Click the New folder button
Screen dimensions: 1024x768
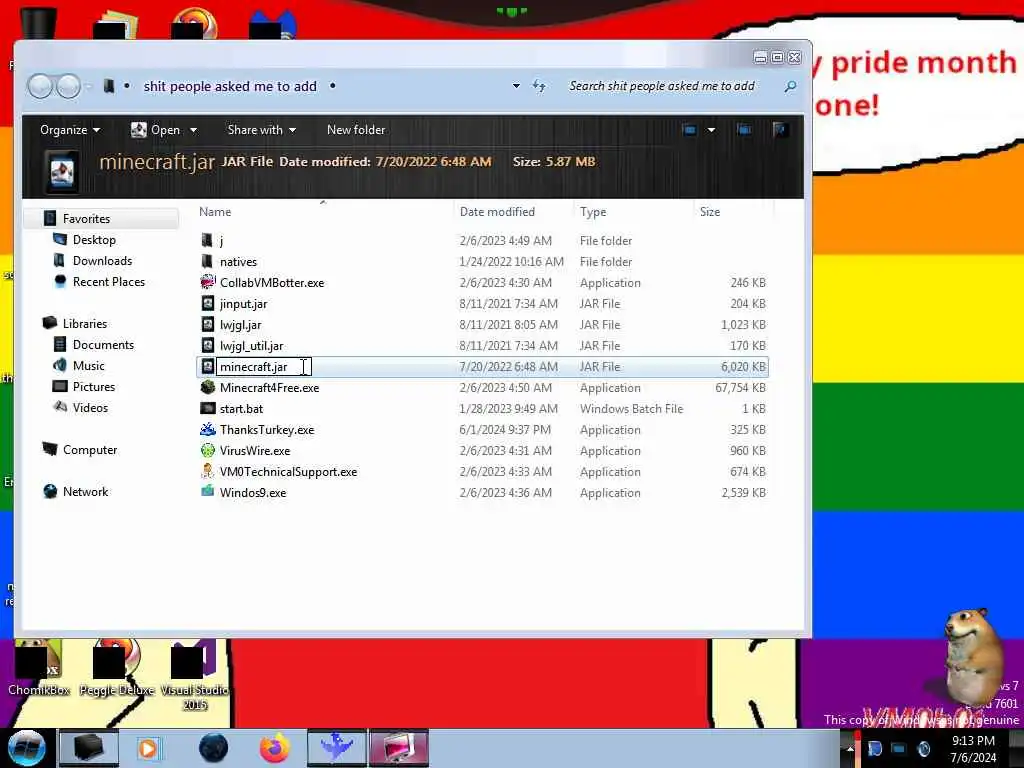coord(356,130)
